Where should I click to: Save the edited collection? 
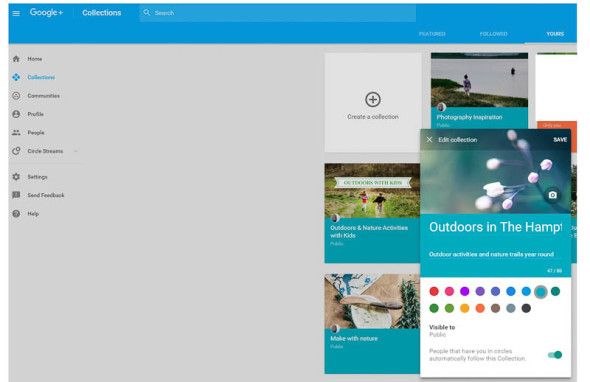click(560, 140)
